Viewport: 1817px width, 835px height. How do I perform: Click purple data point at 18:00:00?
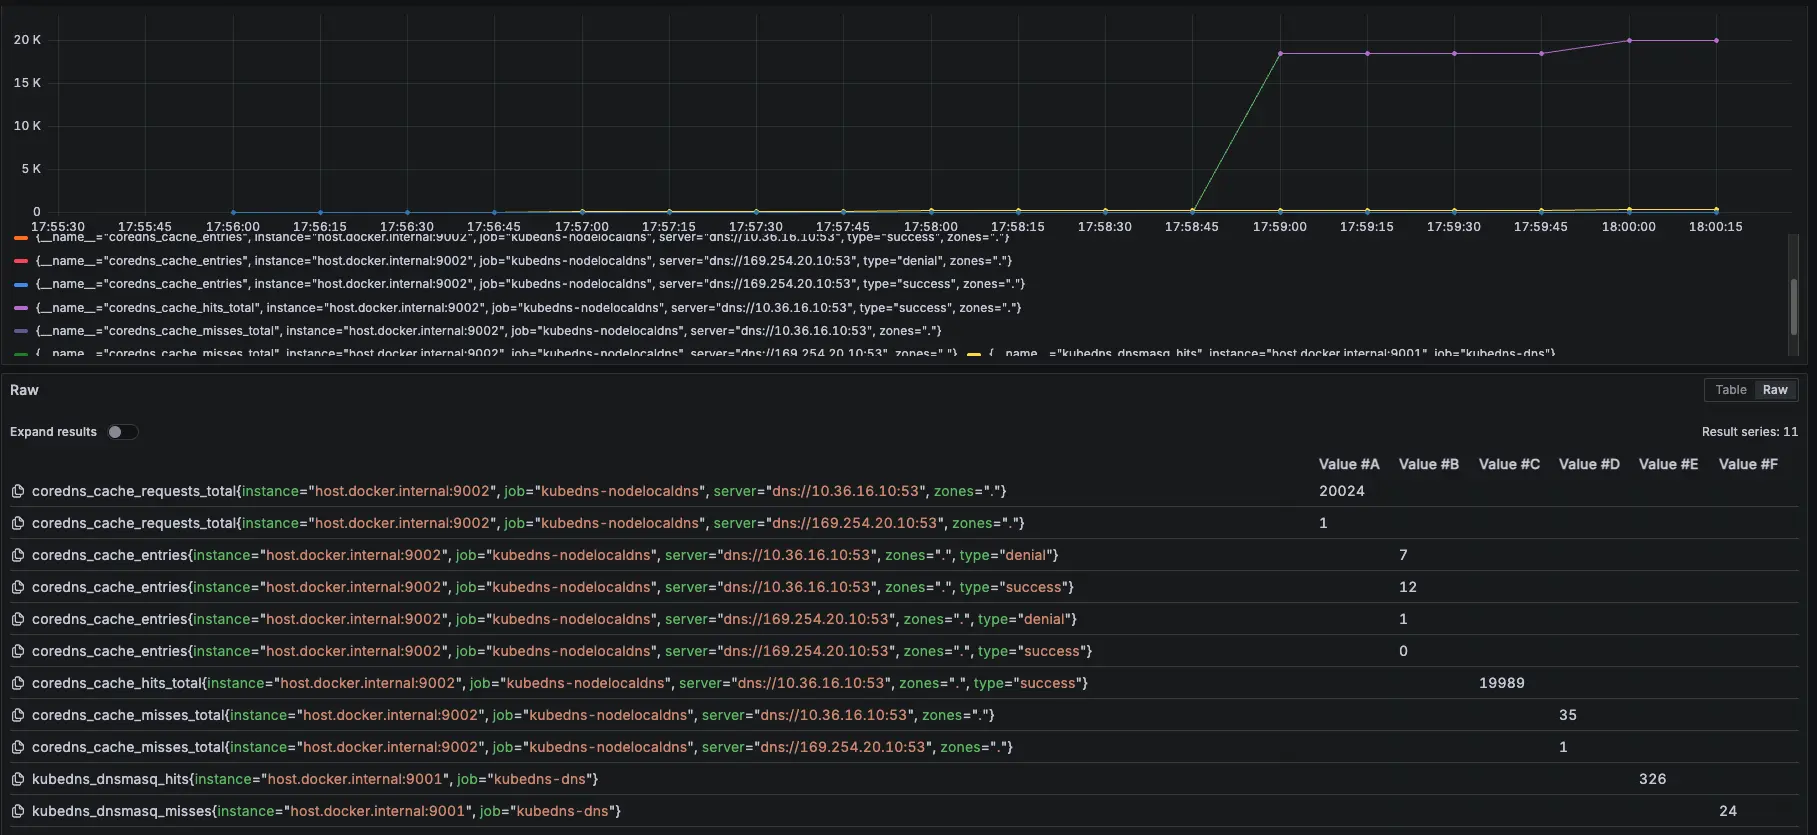pos(1629,41)
